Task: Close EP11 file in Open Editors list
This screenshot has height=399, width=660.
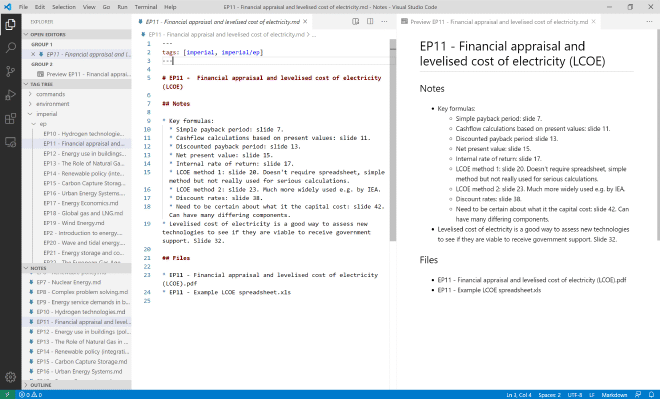Action: 33,54
